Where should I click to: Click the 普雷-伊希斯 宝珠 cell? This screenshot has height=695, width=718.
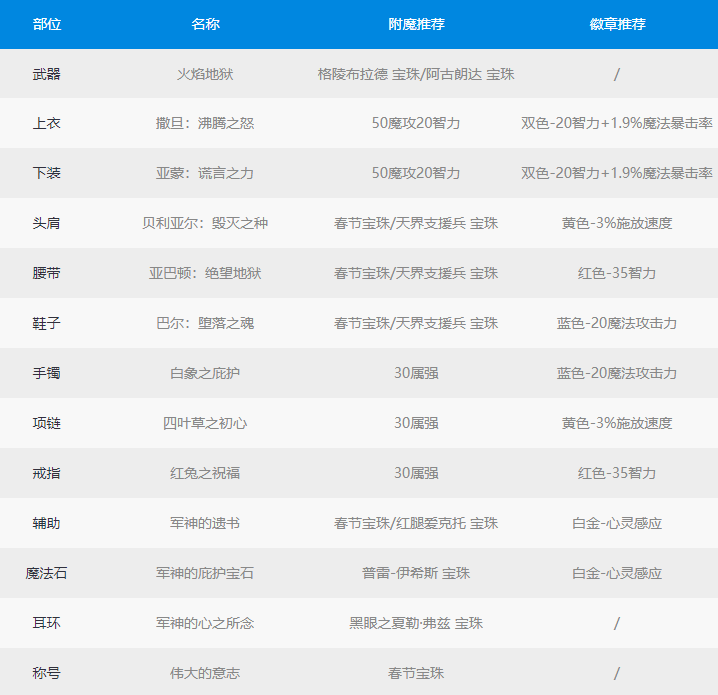tap(416, 572)
